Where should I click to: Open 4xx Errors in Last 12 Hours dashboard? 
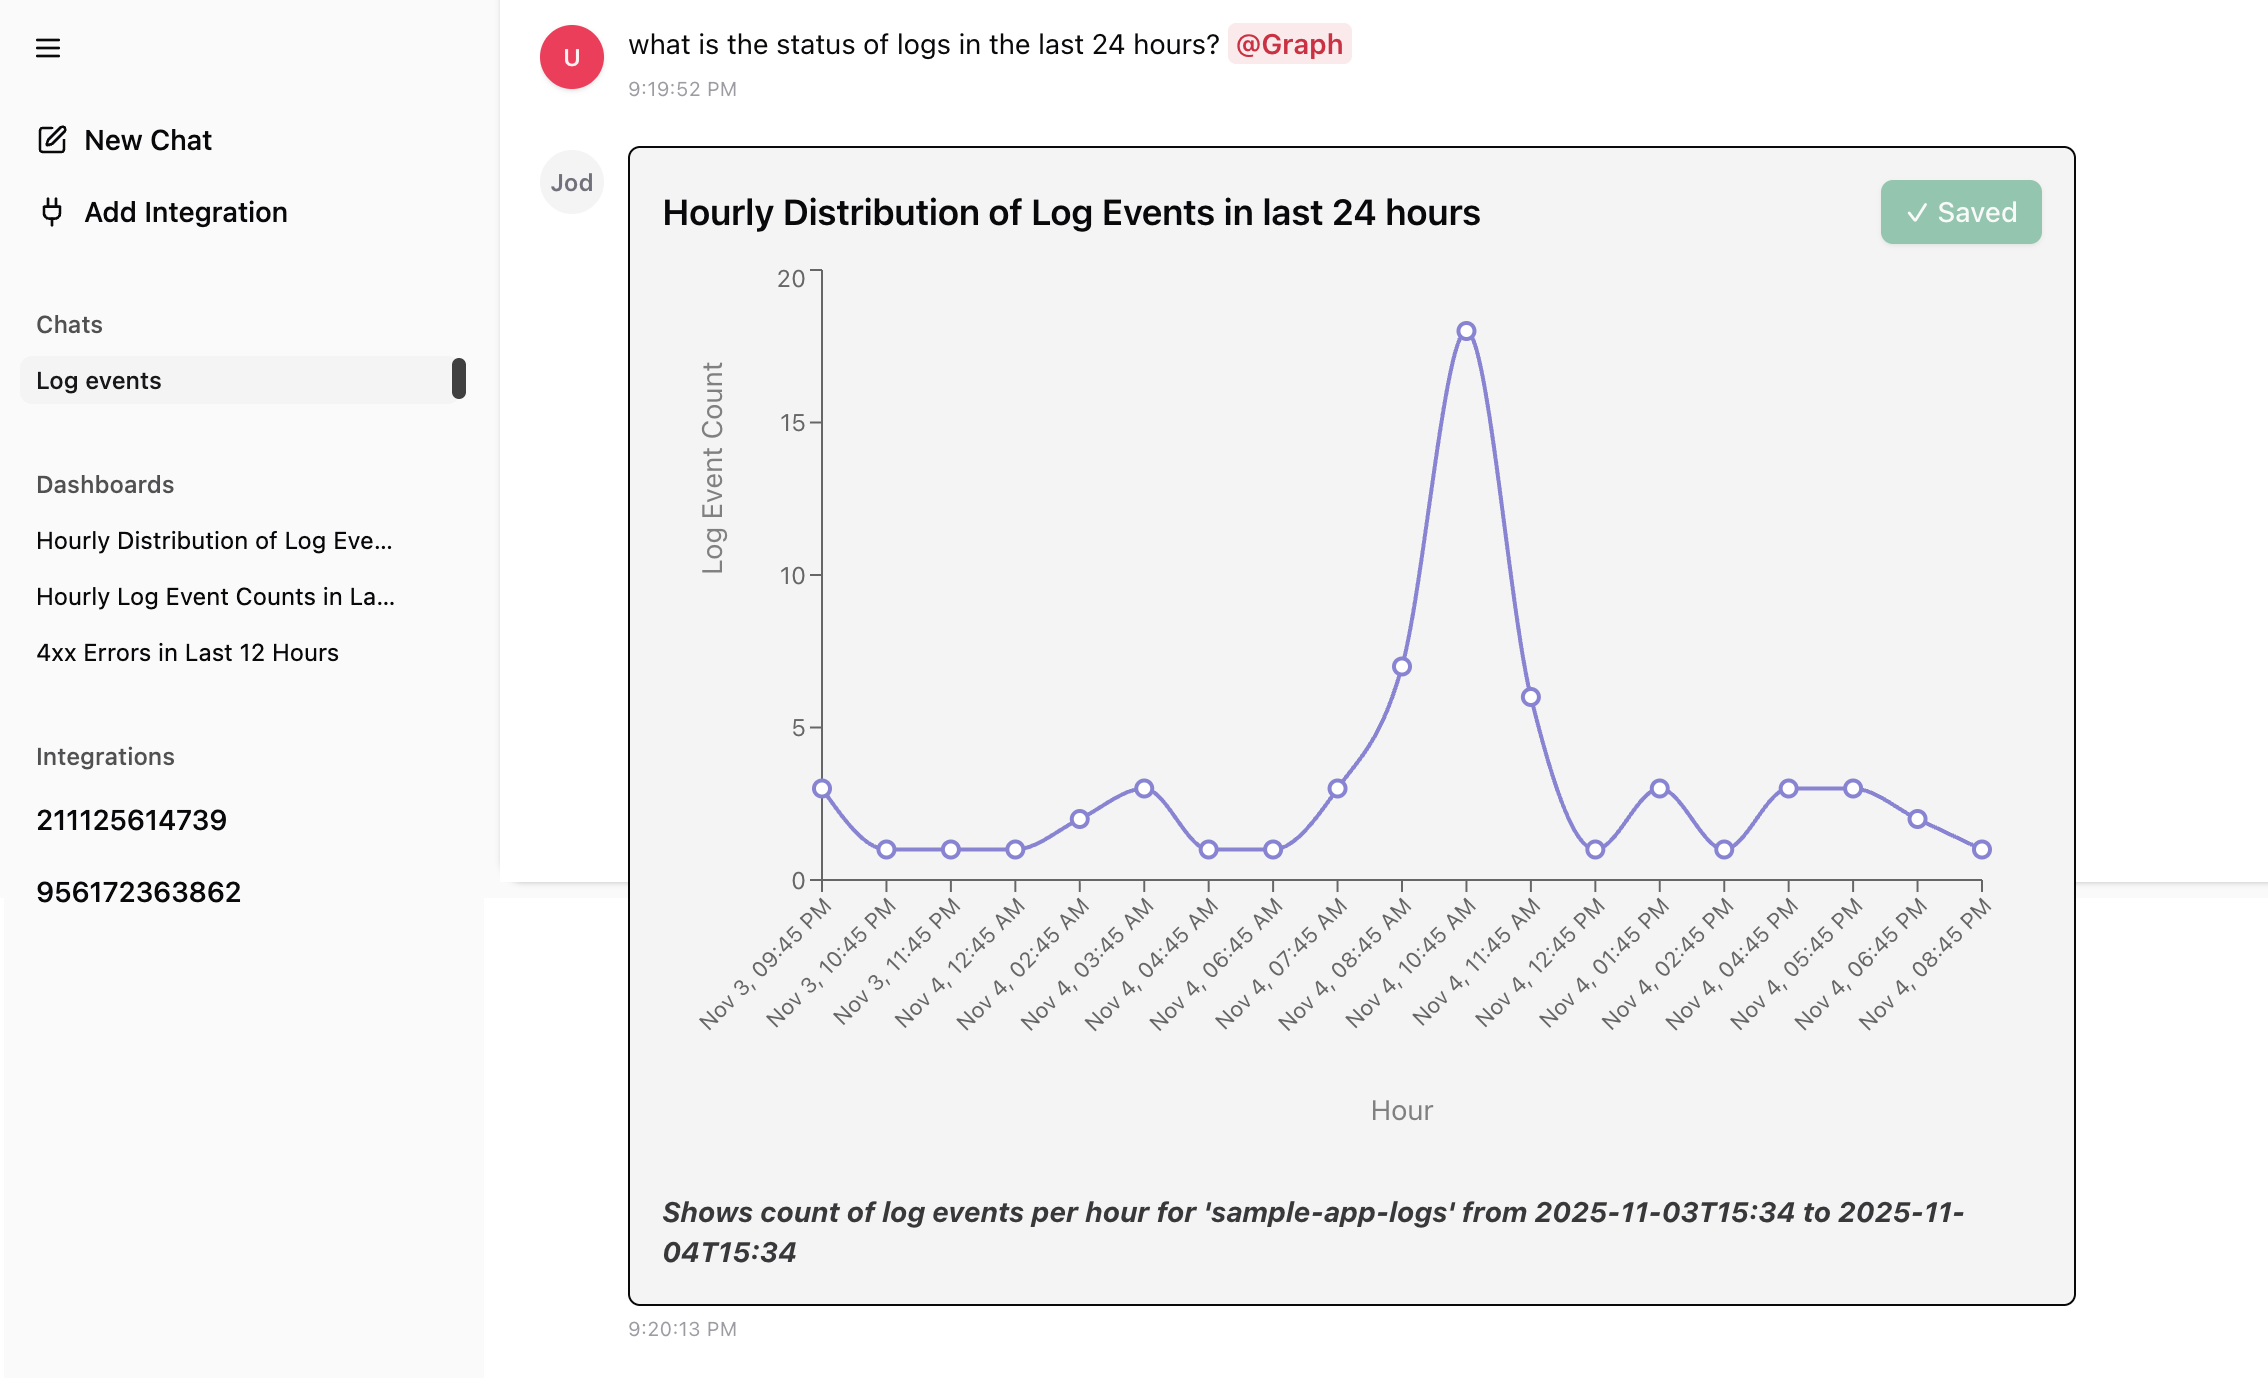pyautogui.click(x=187, y=653)
